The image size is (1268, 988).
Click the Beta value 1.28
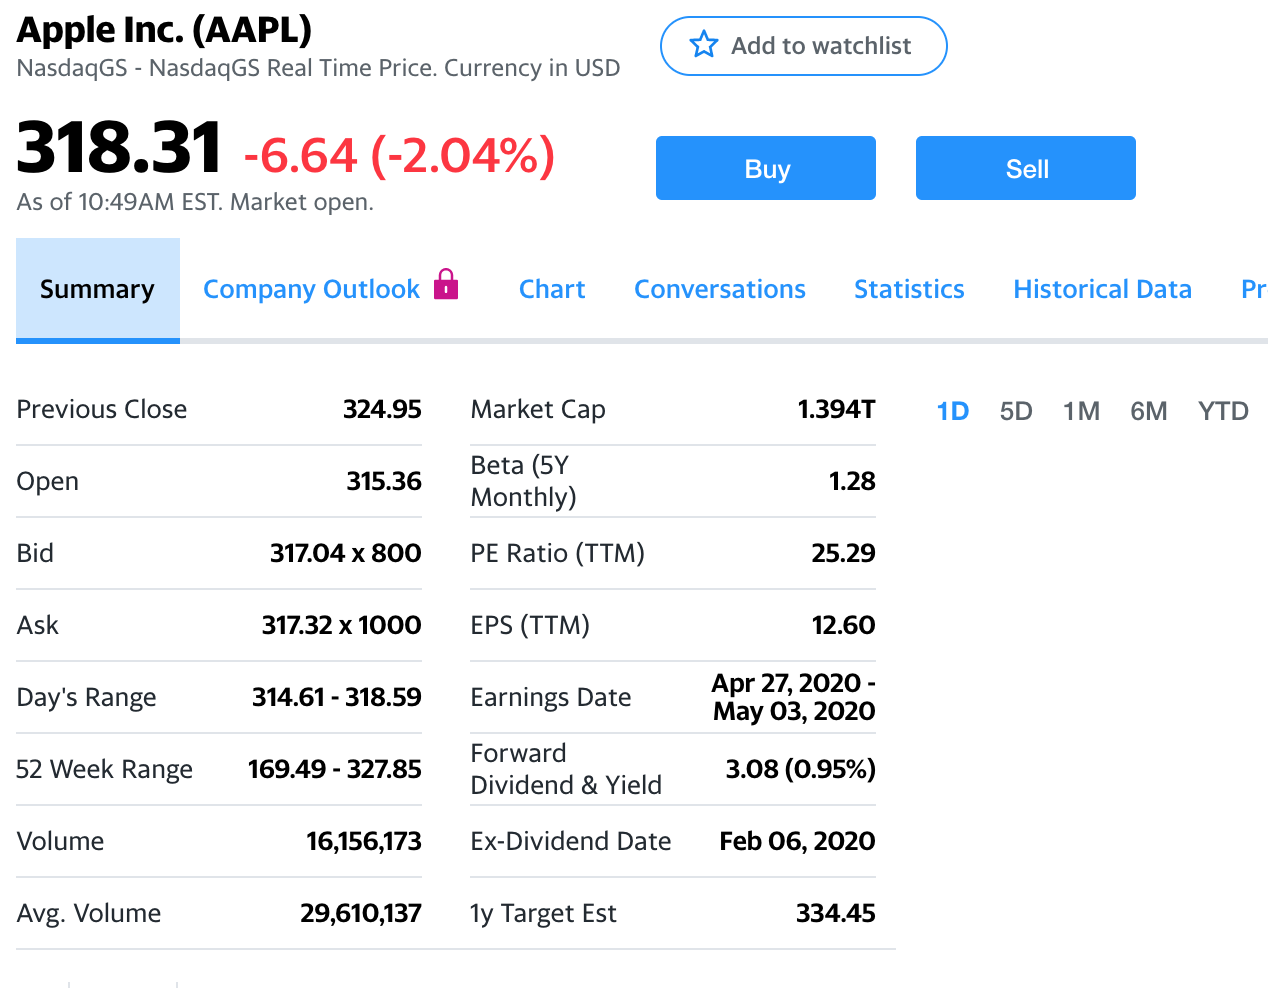852,481
